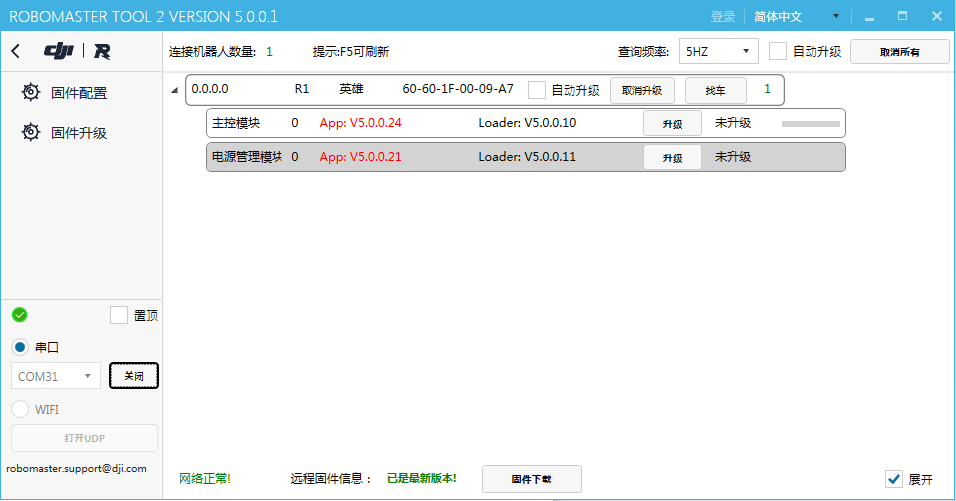
Task: Click the back arrow icon
Action: [16, 51]
